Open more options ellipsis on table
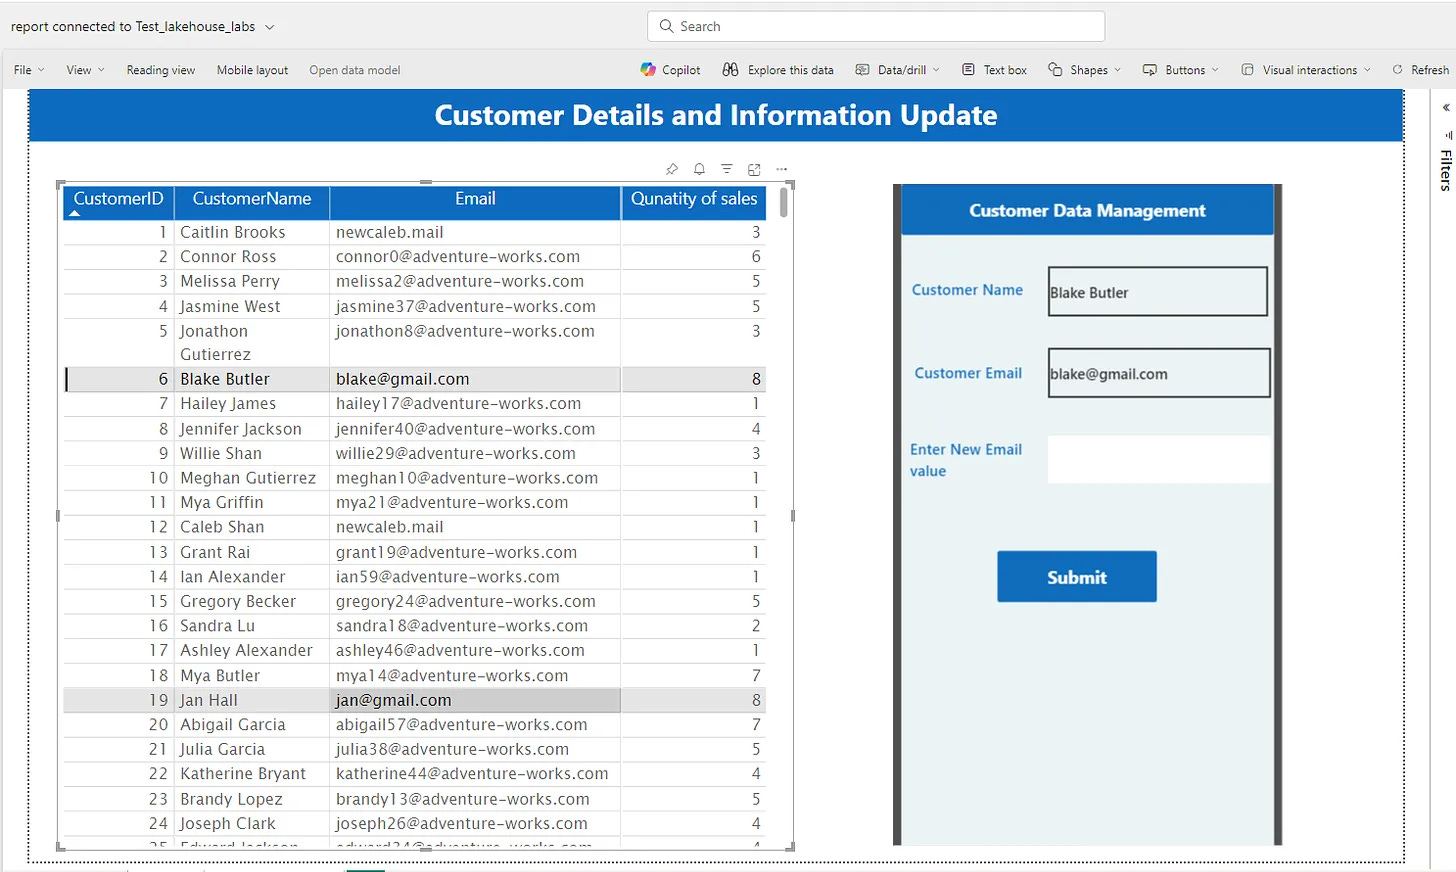This screenshot has height=872, width=1456. [782, 169]
